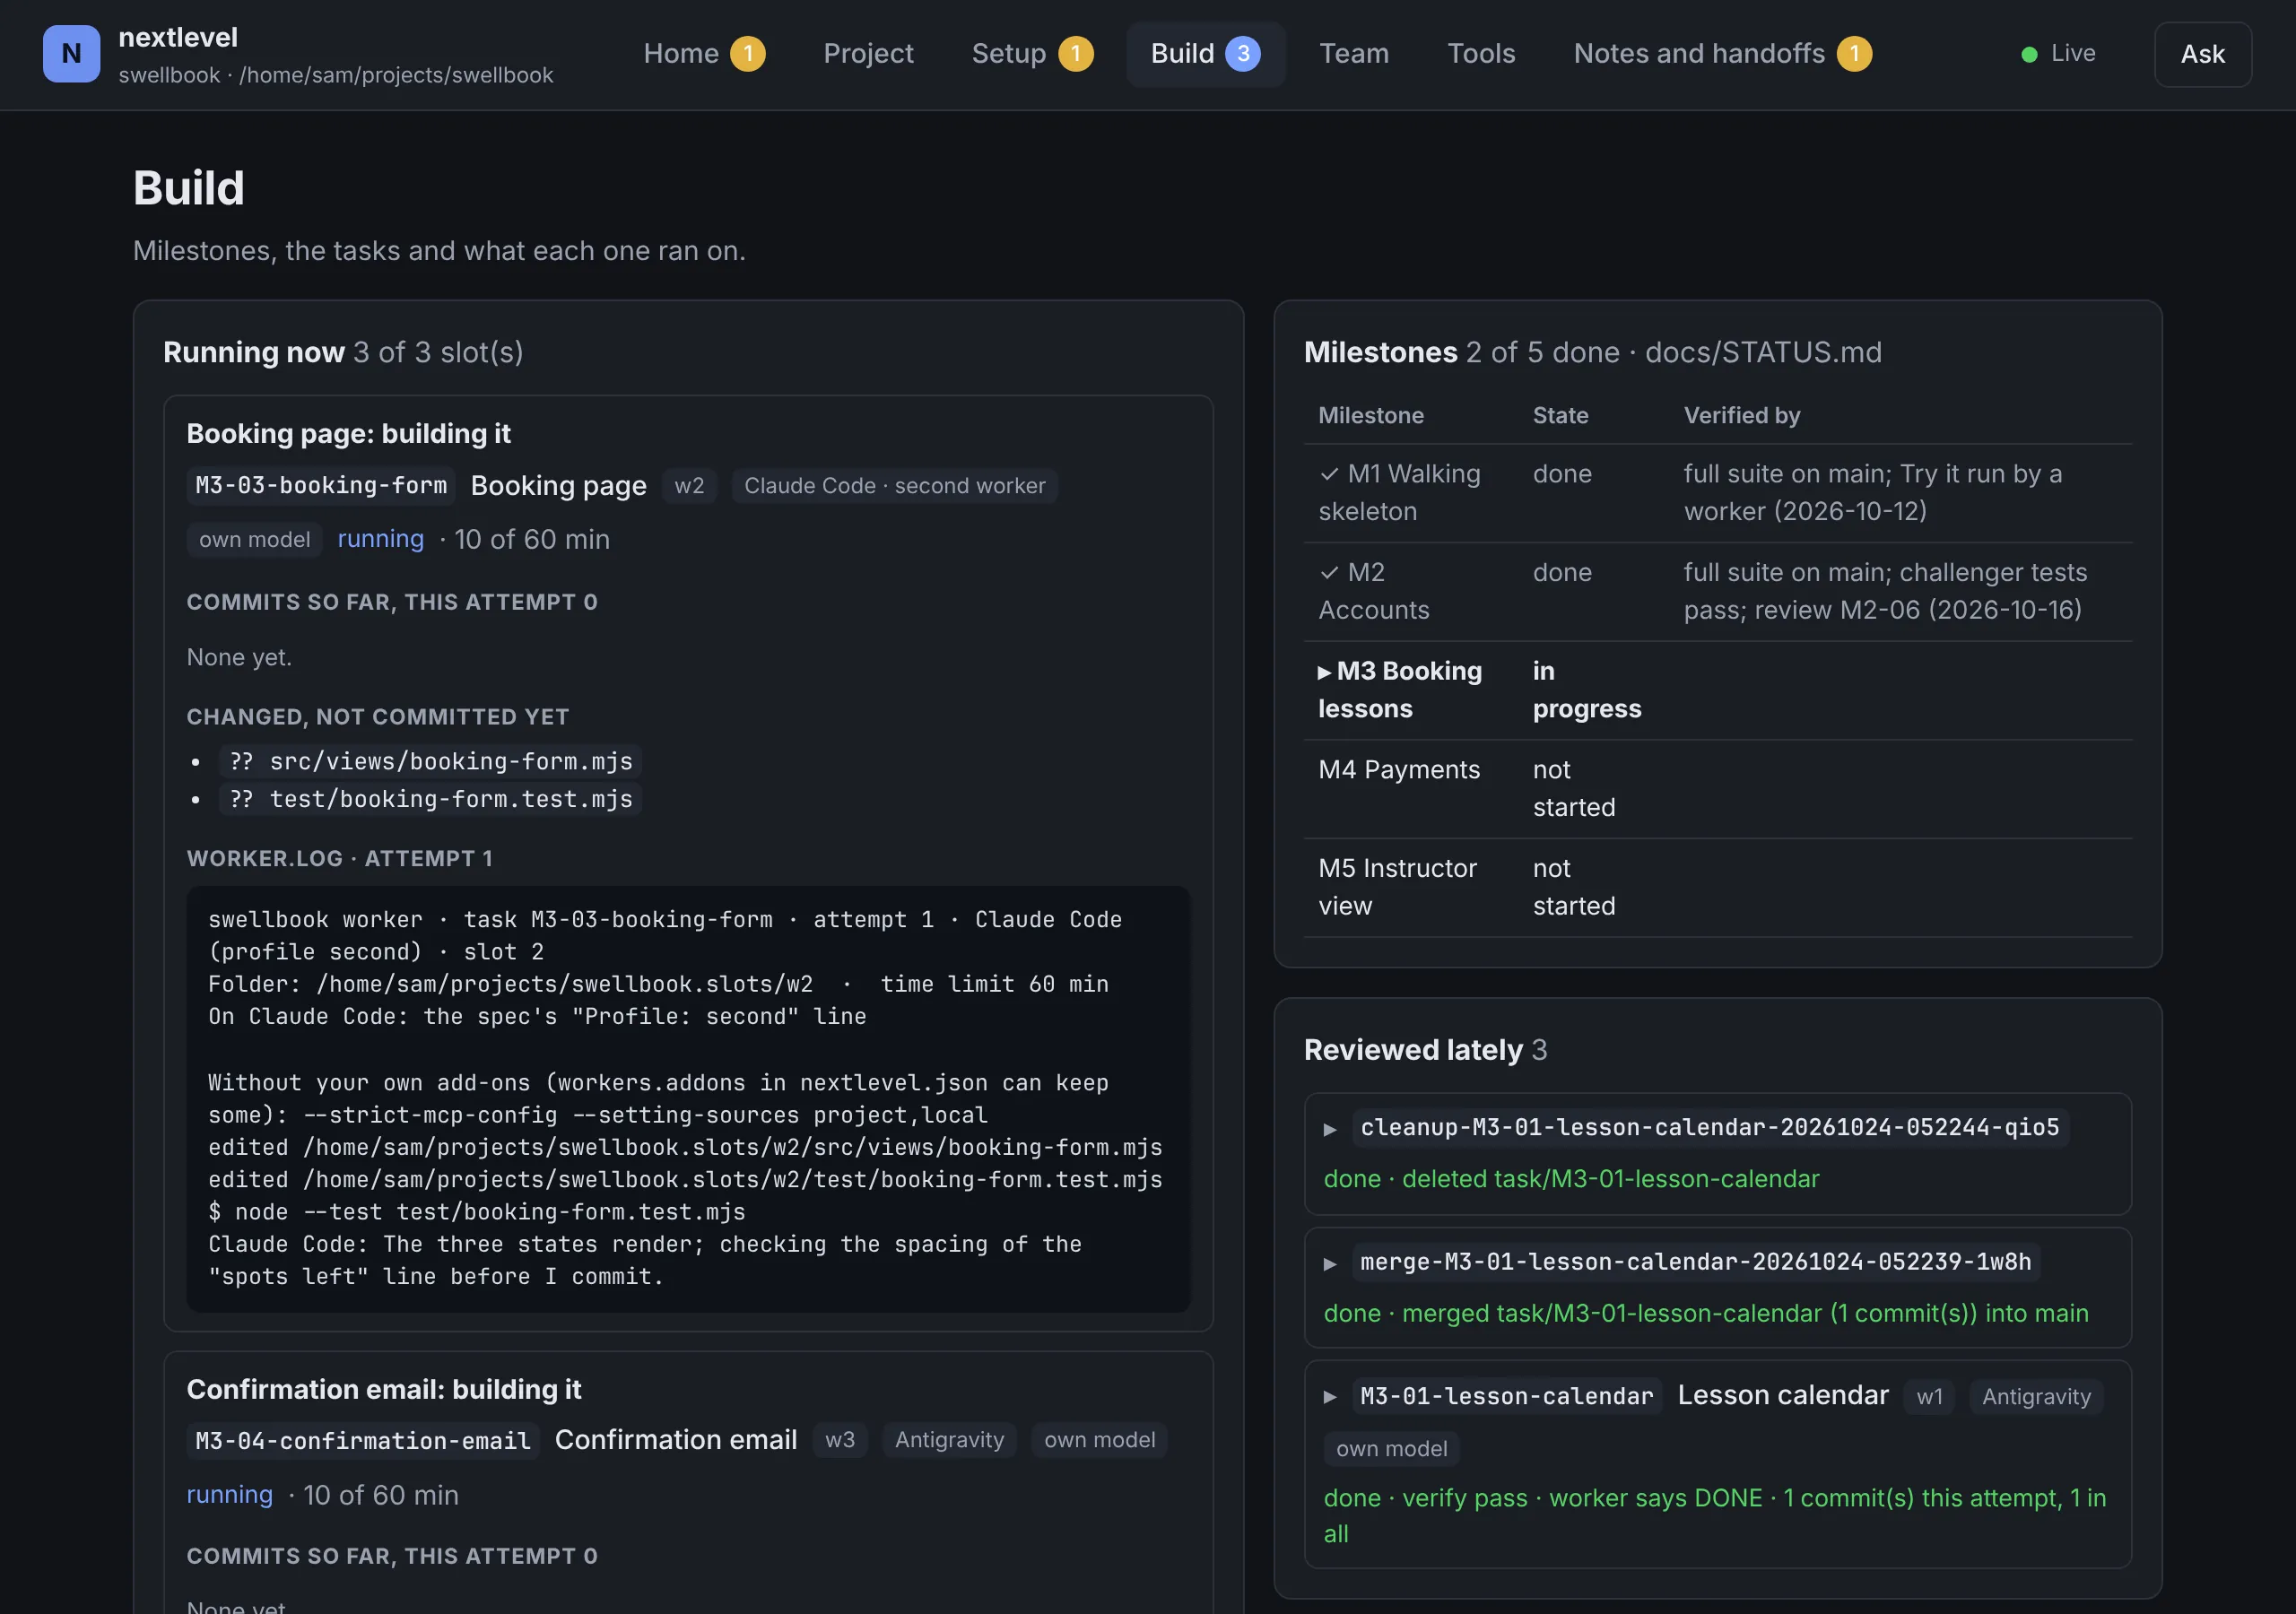Click own model tag in Reviewed lately
This screenshot has width=2296, height=1614.
pyautogui.click(x=1391, y=1449)
